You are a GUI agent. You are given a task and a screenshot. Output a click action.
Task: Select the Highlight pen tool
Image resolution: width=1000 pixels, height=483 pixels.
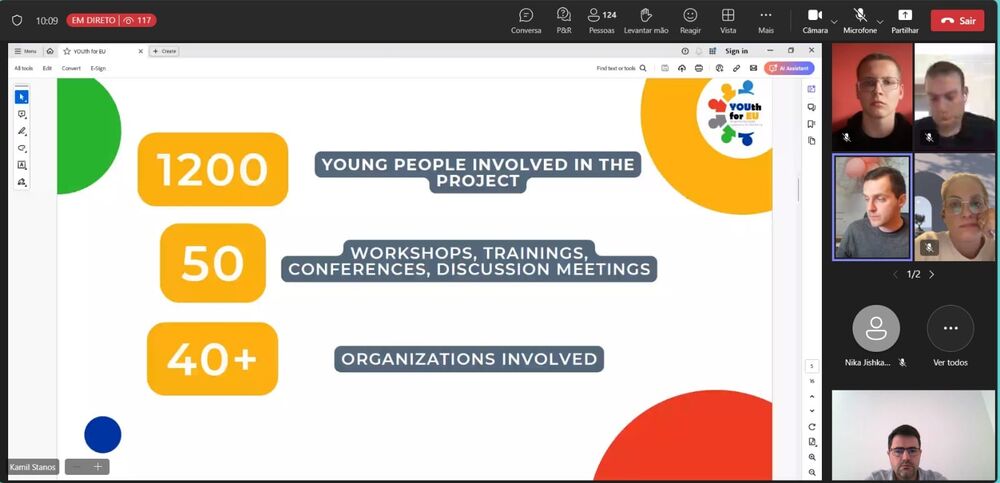(22, 131)
